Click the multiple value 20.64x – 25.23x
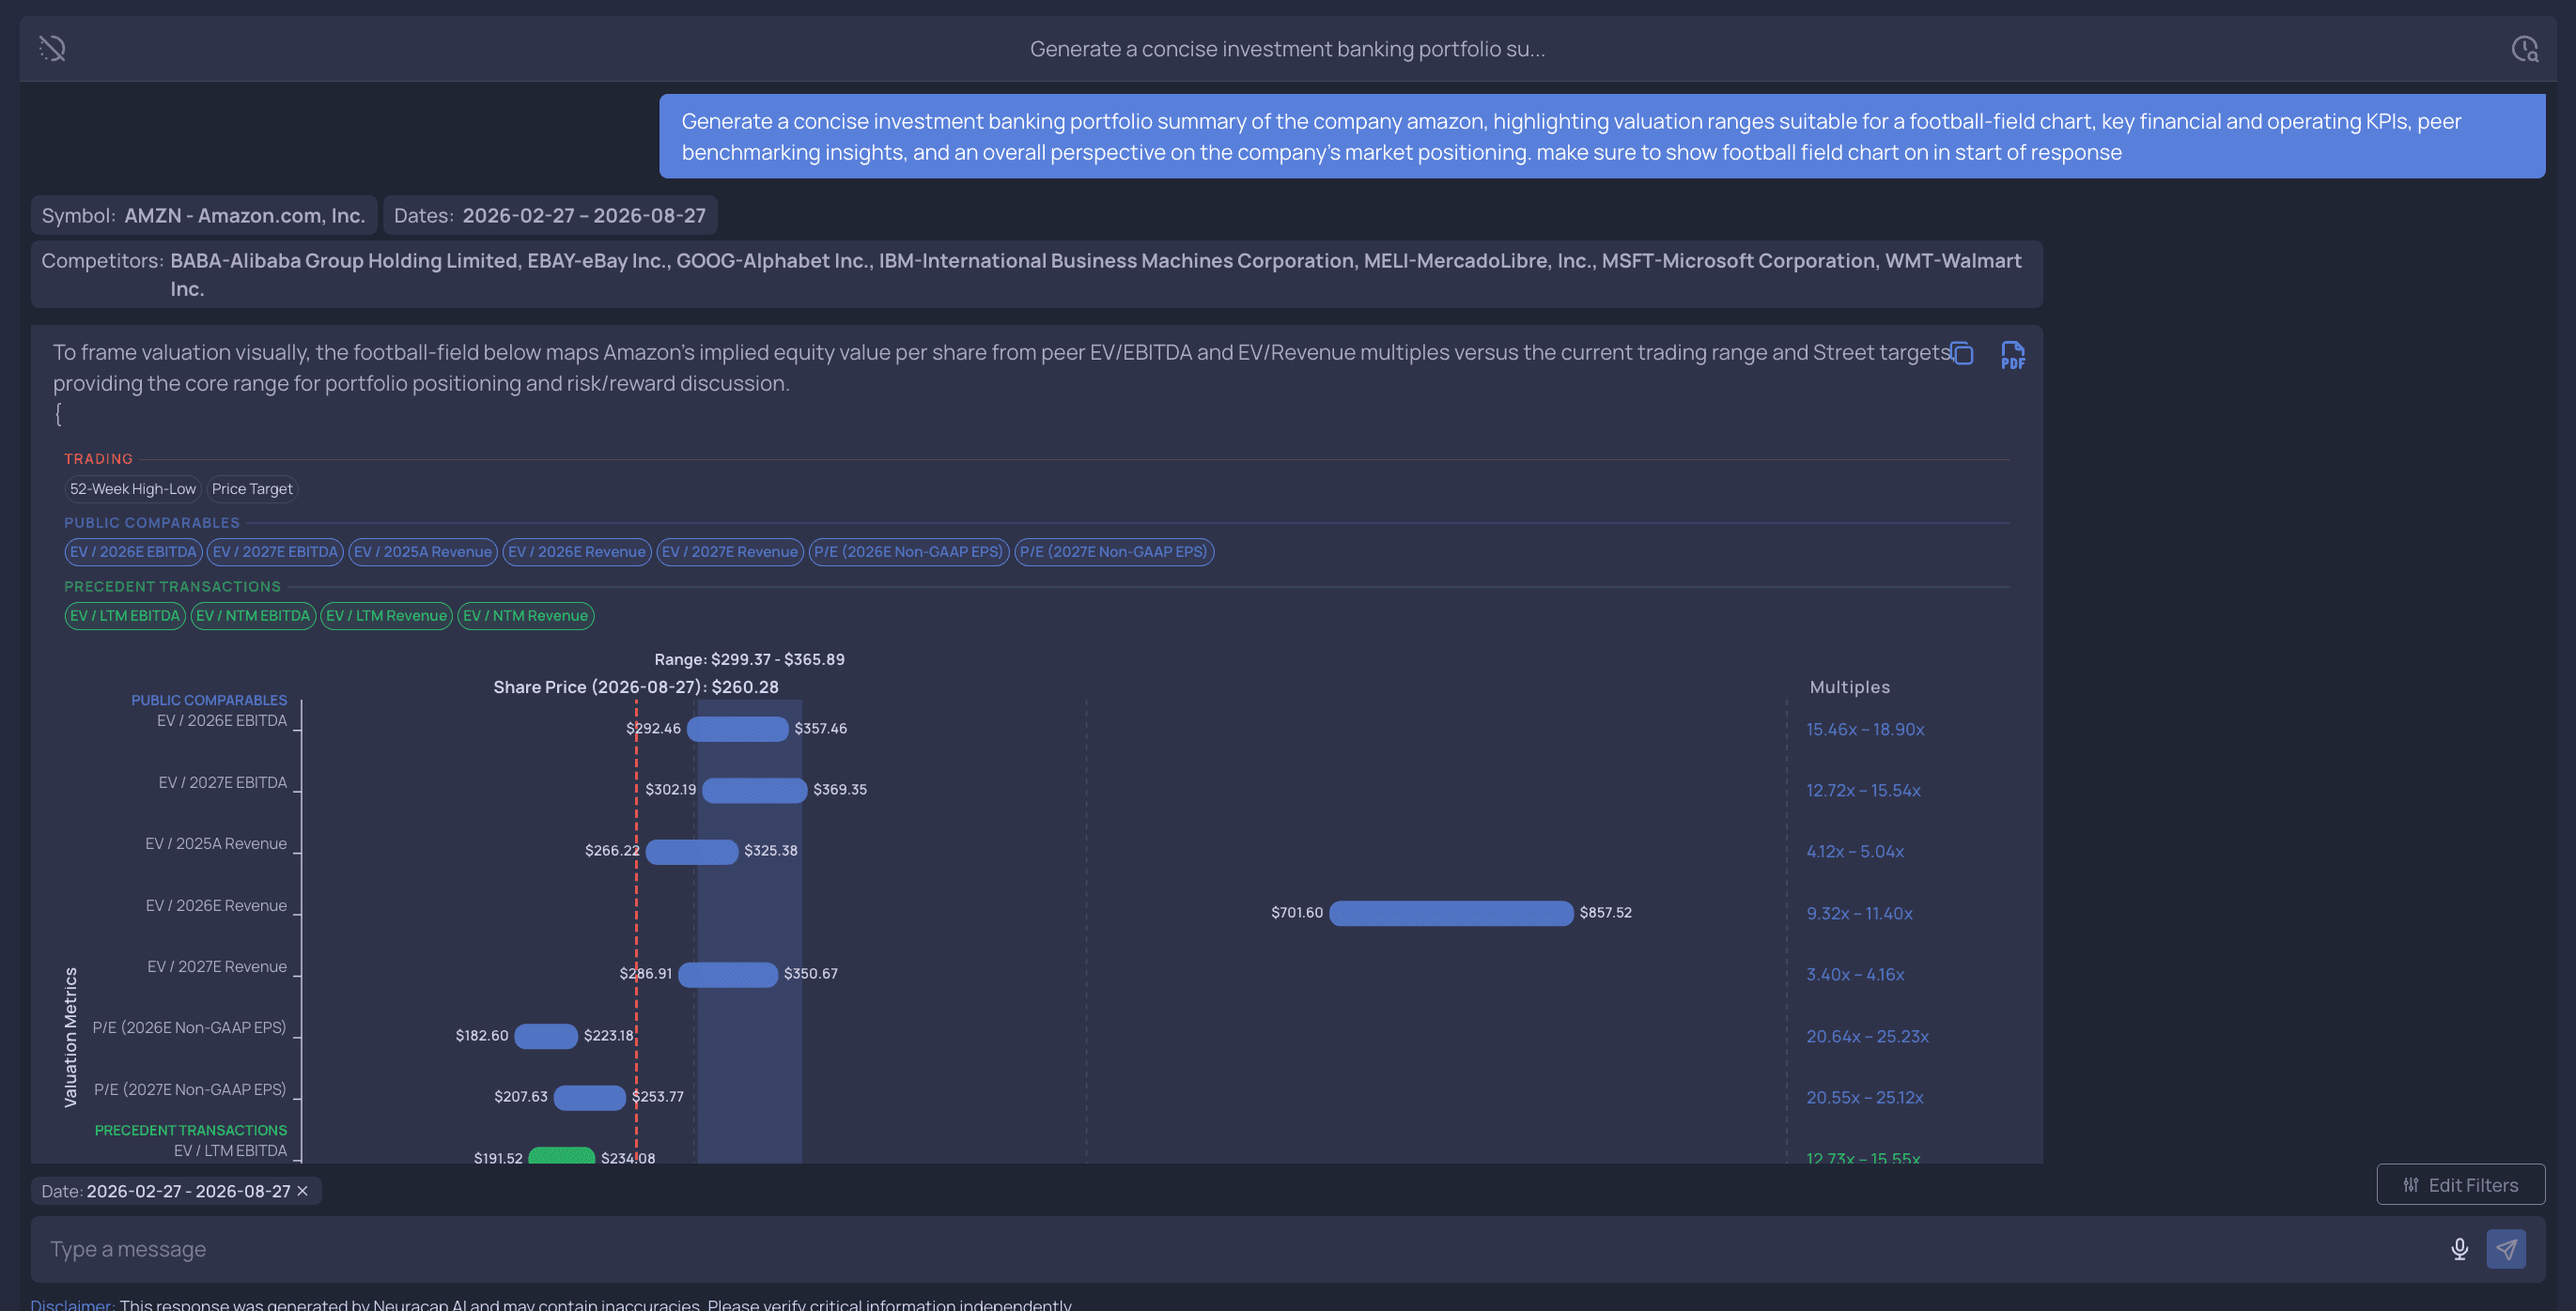This screenshot has width=2576, height=1311. coord(1867,1037)
